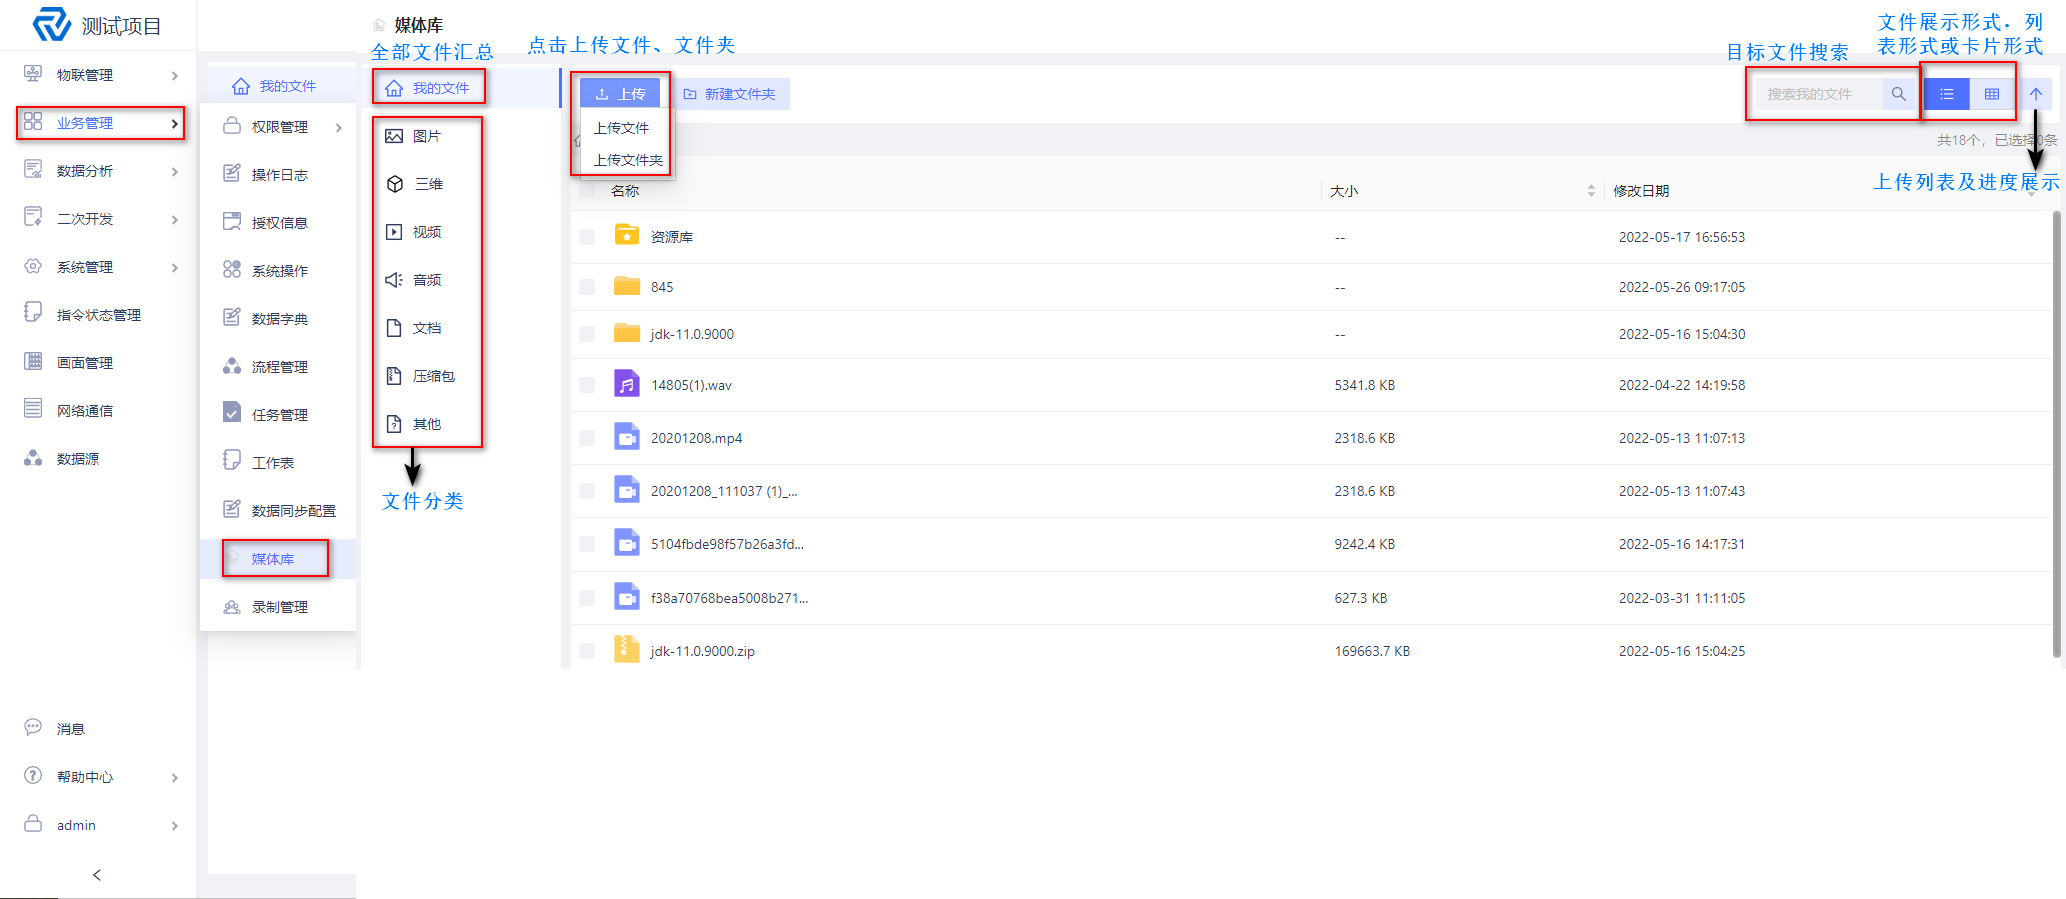Tick the checkbox for 资源库 row
Viewport: 2066px width, 899px height.
pos(587,237)
